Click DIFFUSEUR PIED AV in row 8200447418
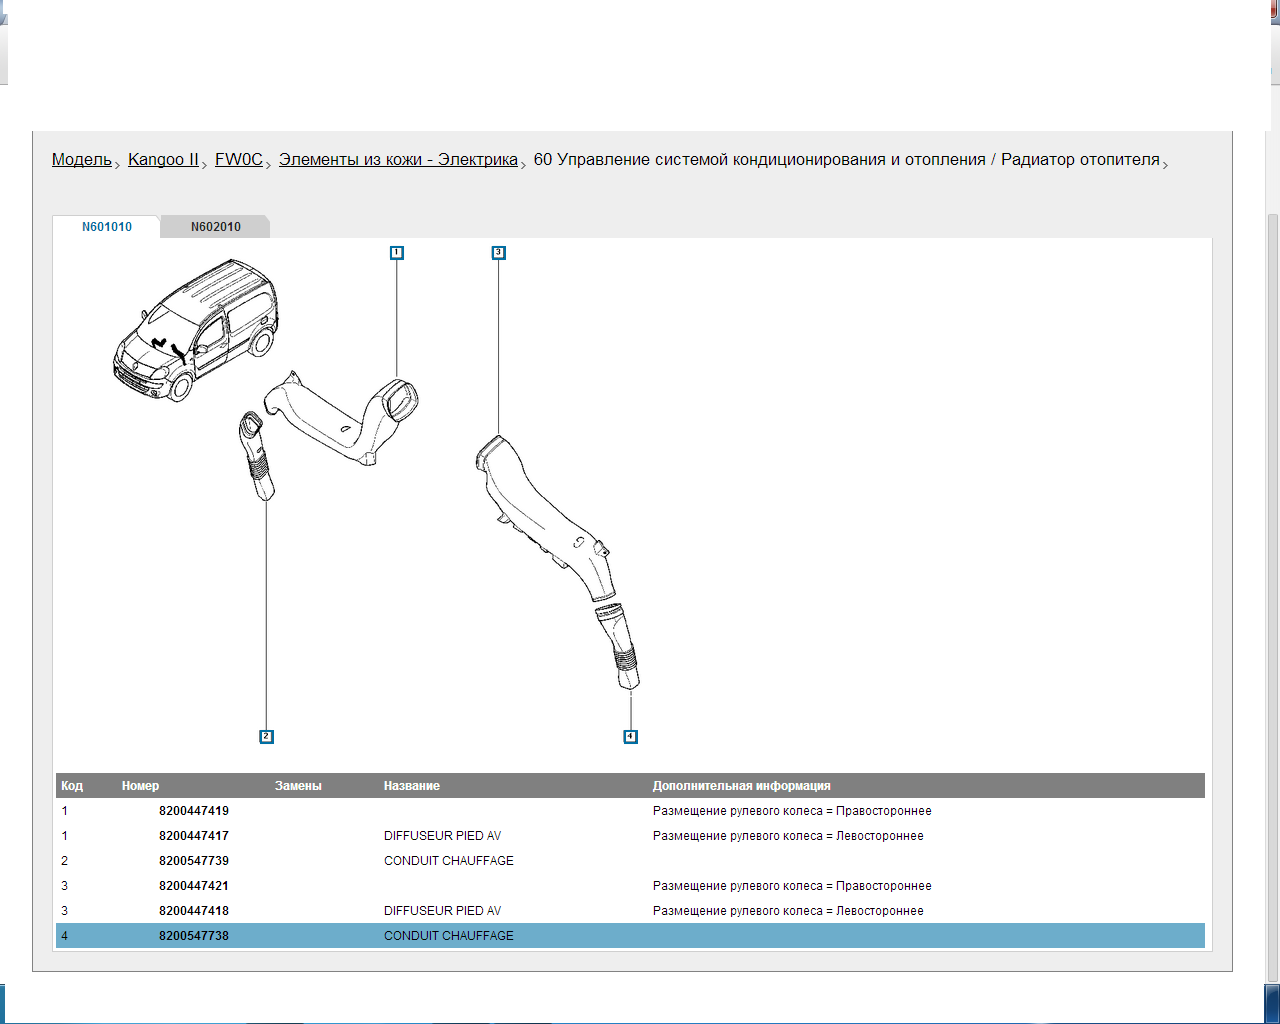1280x1024 pixels. pyautogui.click(x=443, y=911)
